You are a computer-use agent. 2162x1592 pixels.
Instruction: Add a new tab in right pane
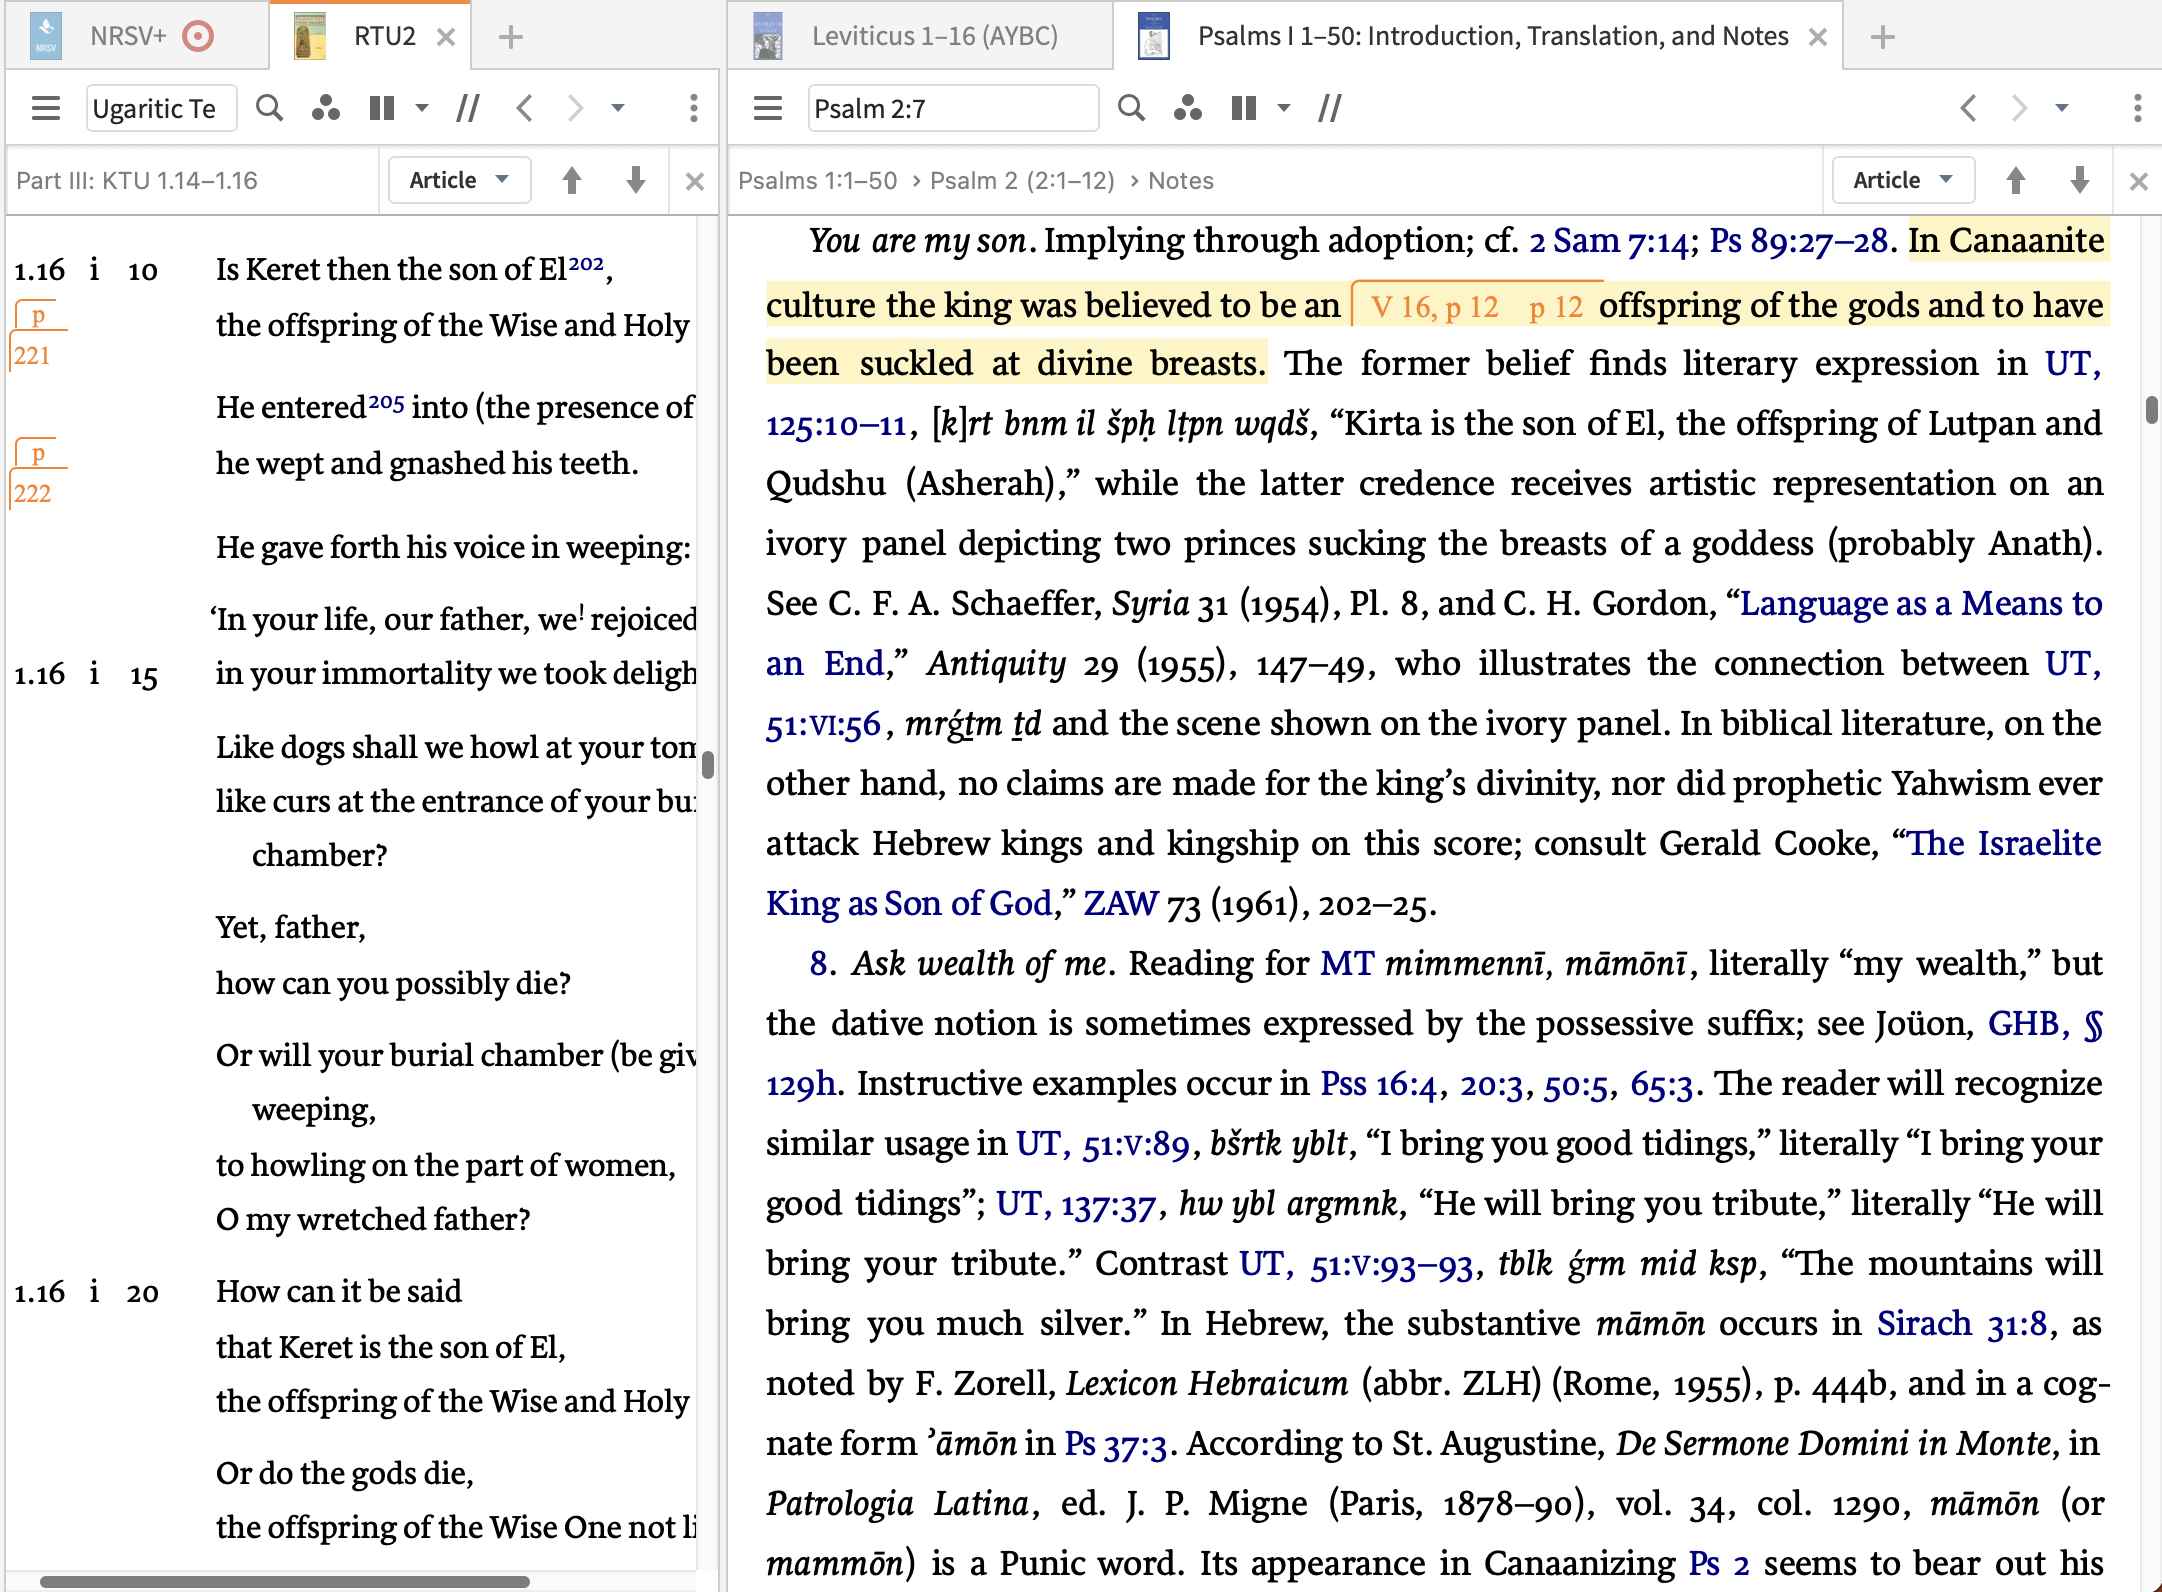(x=1882, y=38)
